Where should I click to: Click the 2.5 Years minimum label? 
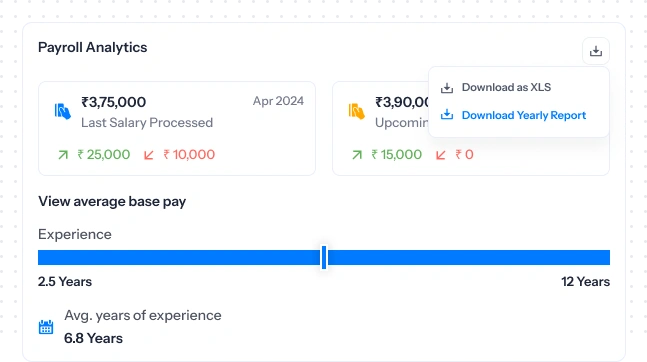[x=65, y=282]
